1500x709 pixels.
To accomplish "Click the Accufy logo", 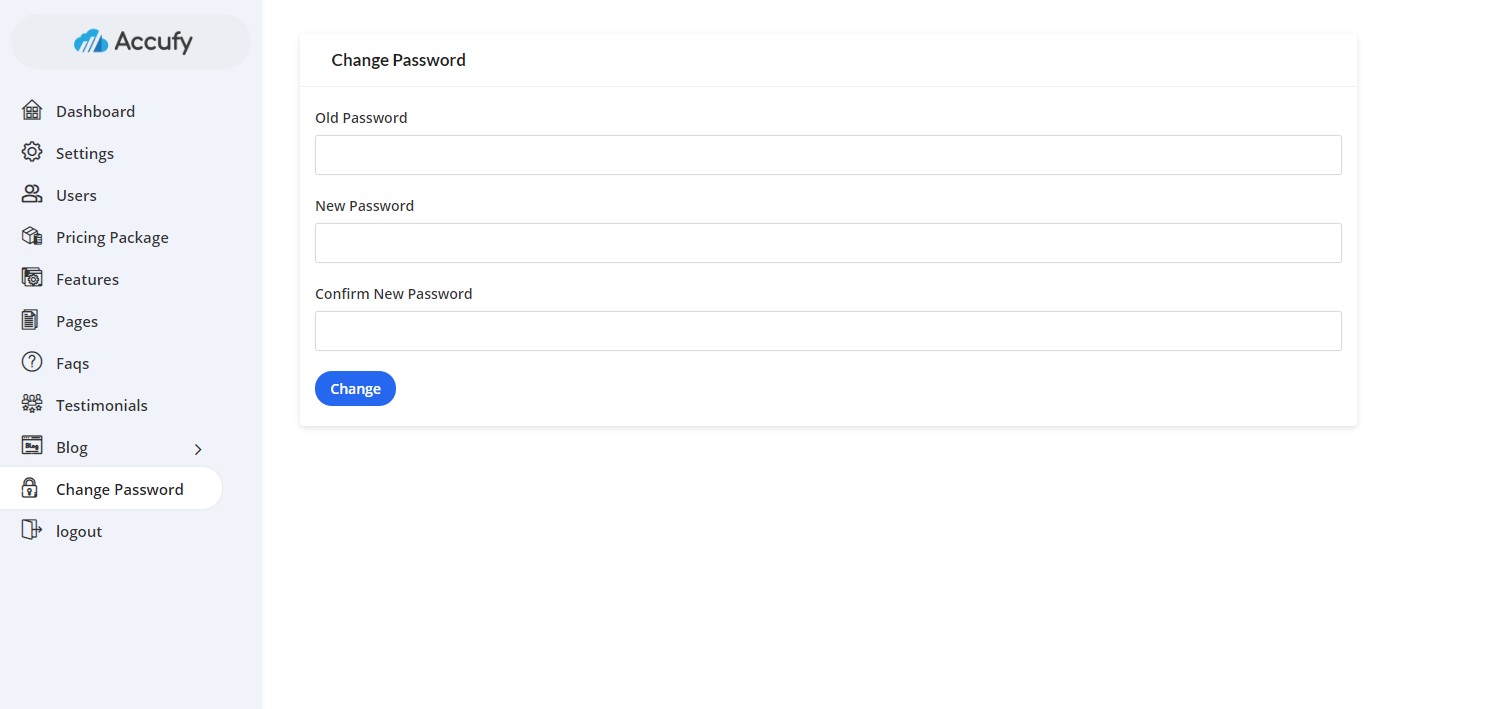I will 132,42.
